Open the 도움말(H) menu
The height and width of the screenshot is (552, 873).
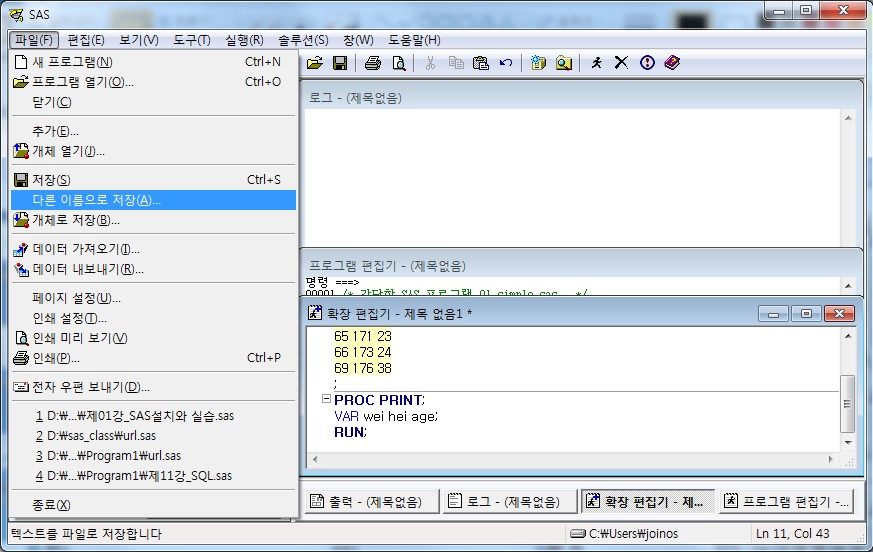point(414,40)
